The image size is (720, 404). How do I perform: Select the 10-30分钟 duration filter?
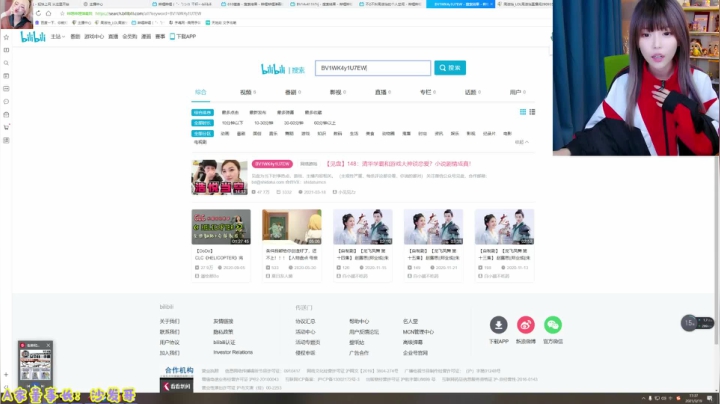[264, 123]
